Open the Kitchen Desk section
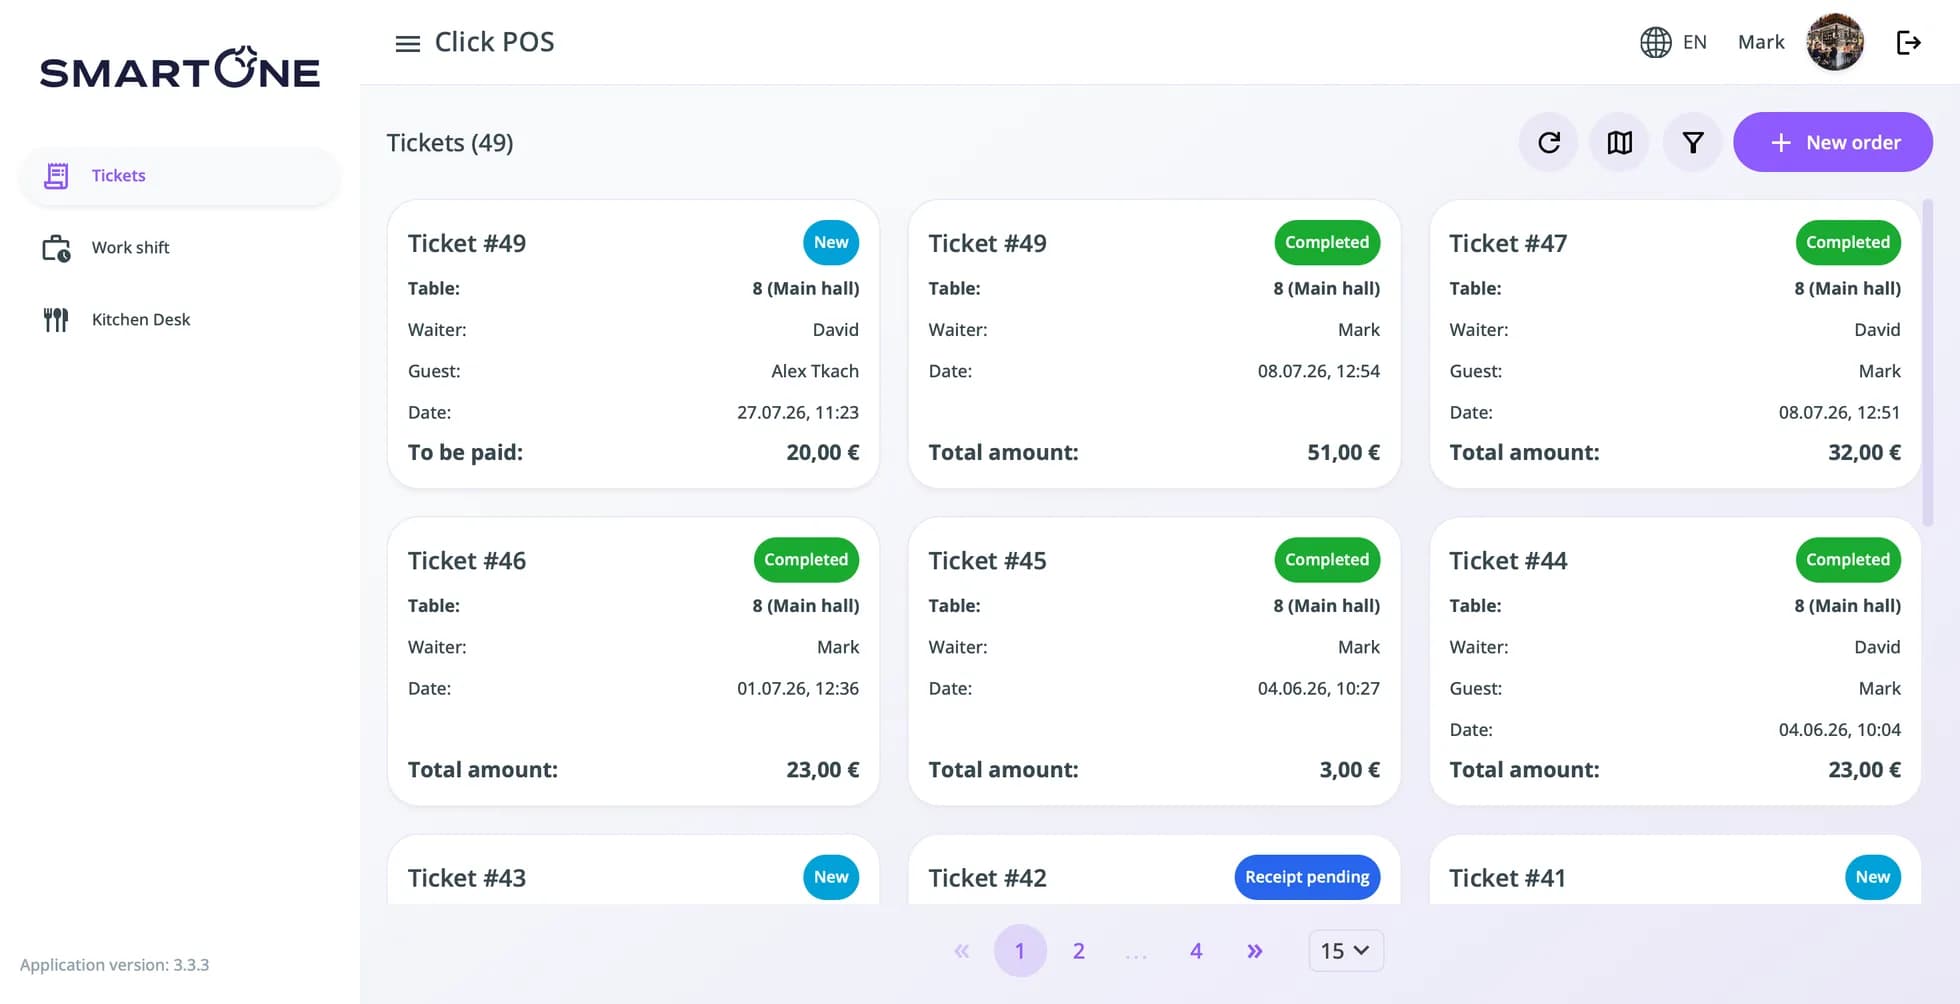Image resolution: width=1960 pixels, height=1004 pixels. 180,320
